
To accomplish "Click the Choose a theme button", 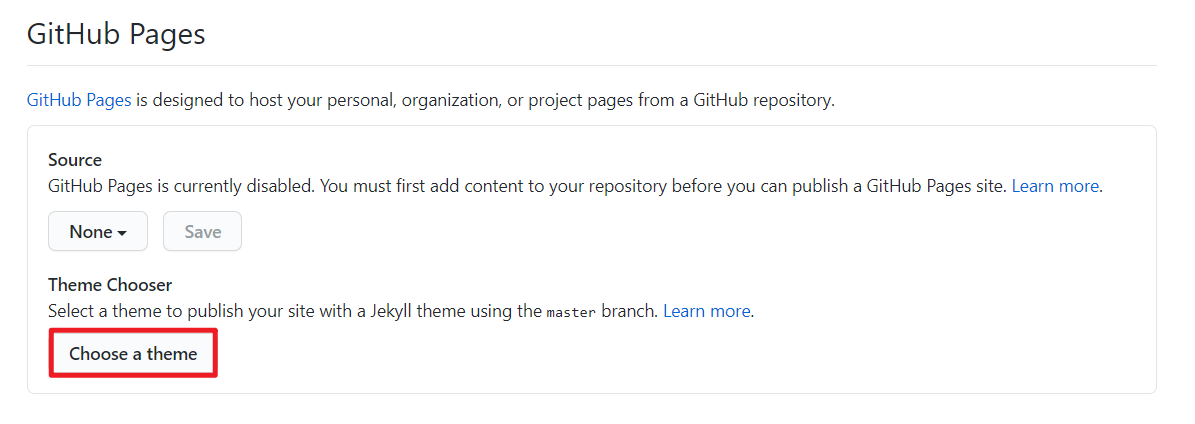I will tap(133, 354).
